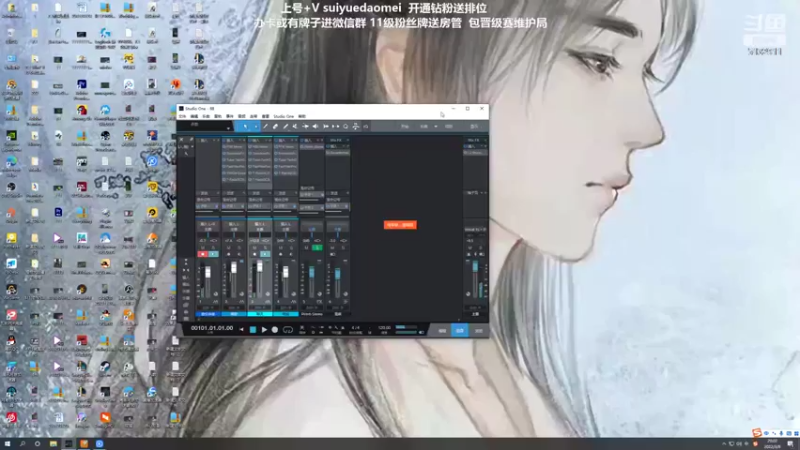800x450 pixels.
Task: Click channel 1 volume fader handle
Action: pyautogui.click(x=208, y=272)
